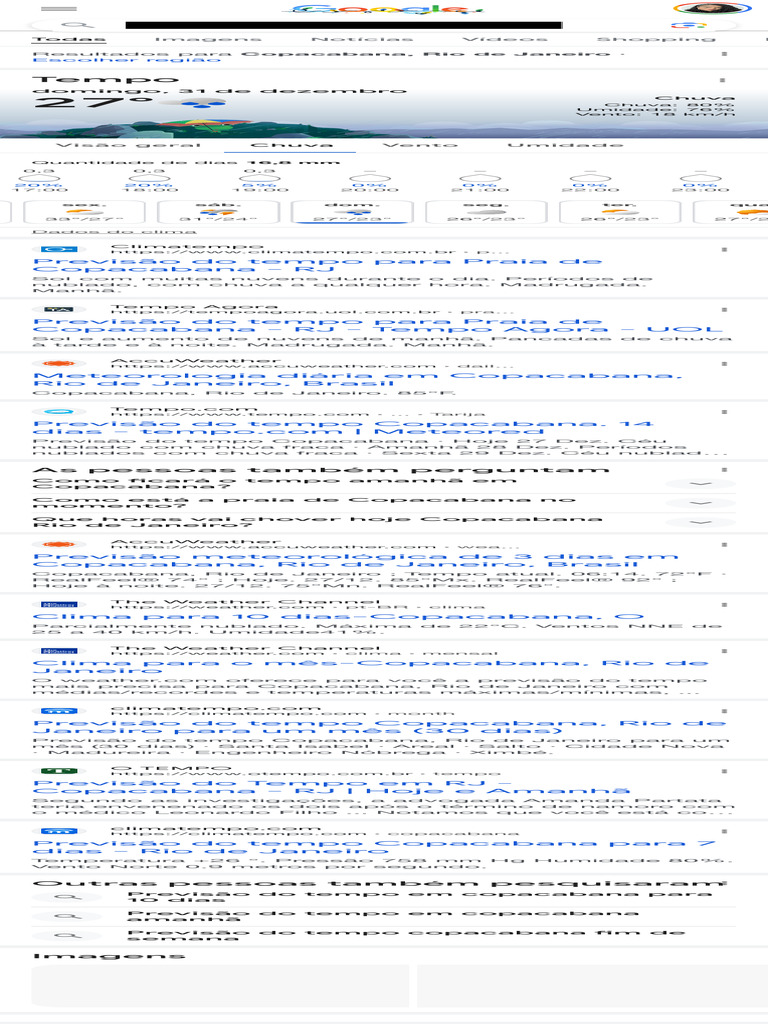Viewport: 768px width, 1024px height.
Task: Open more options for AccuWeather Meteorologia diária result
Action: (x=724, y=364)
